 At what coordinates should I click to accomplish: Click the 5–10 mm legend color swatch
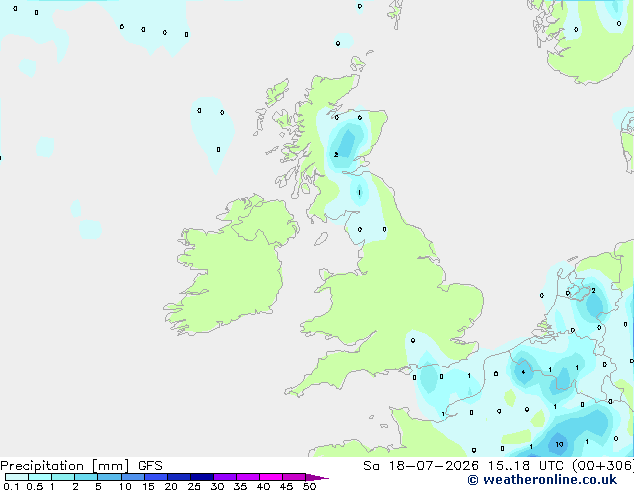coord(109,477)
